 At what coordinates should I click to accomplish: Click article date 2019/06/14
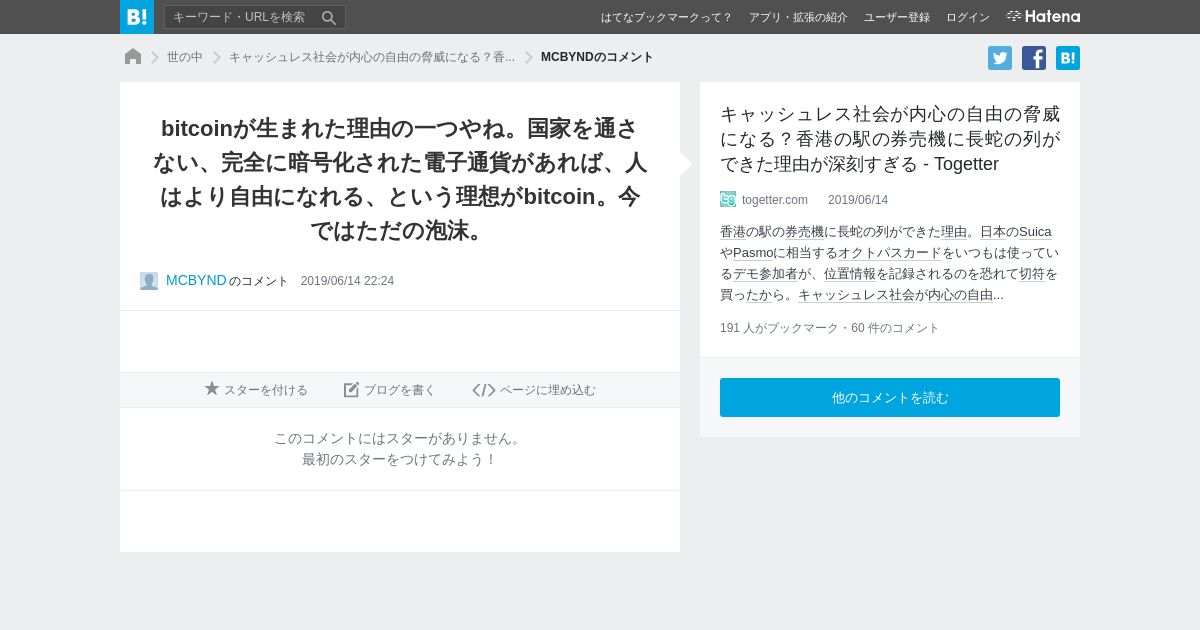(858, 200)
